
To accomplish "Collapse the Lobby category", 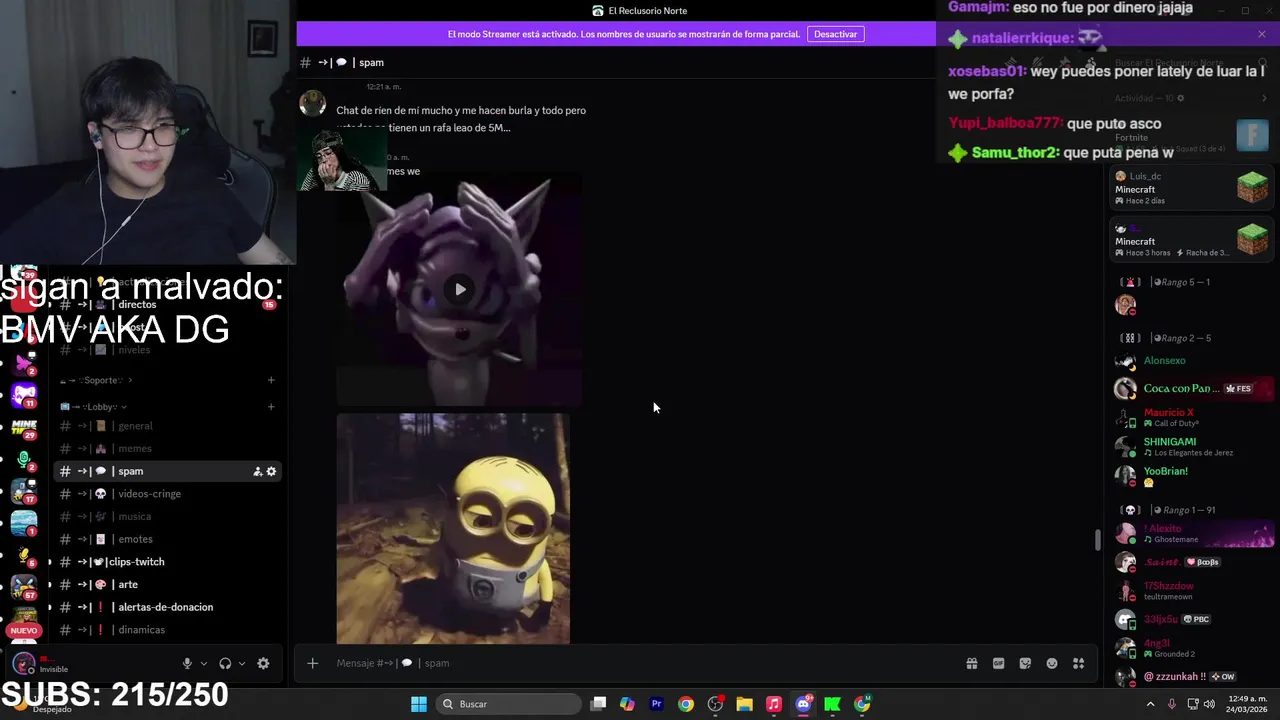I will [95, 407].
